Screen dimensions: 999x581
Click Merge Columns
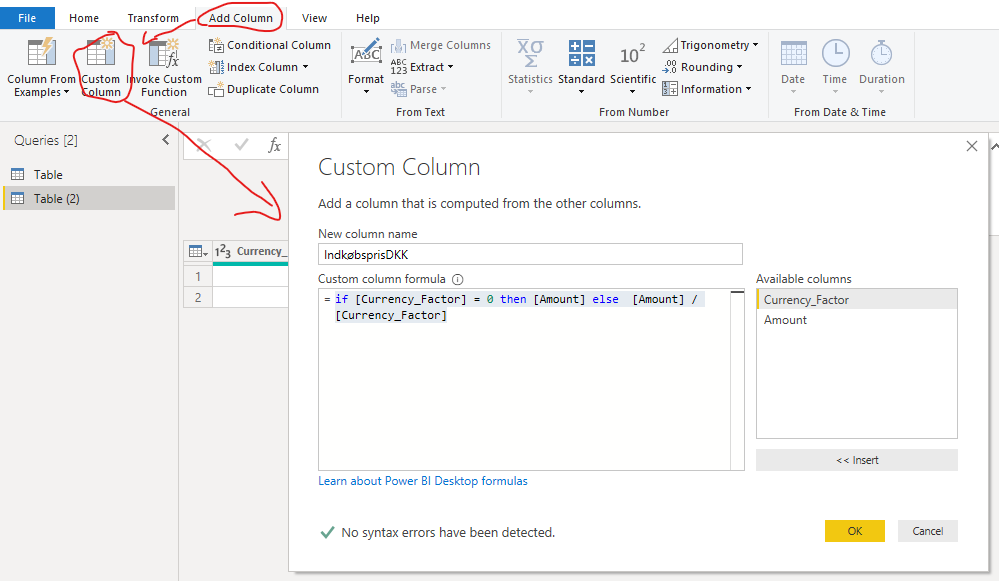441,45
